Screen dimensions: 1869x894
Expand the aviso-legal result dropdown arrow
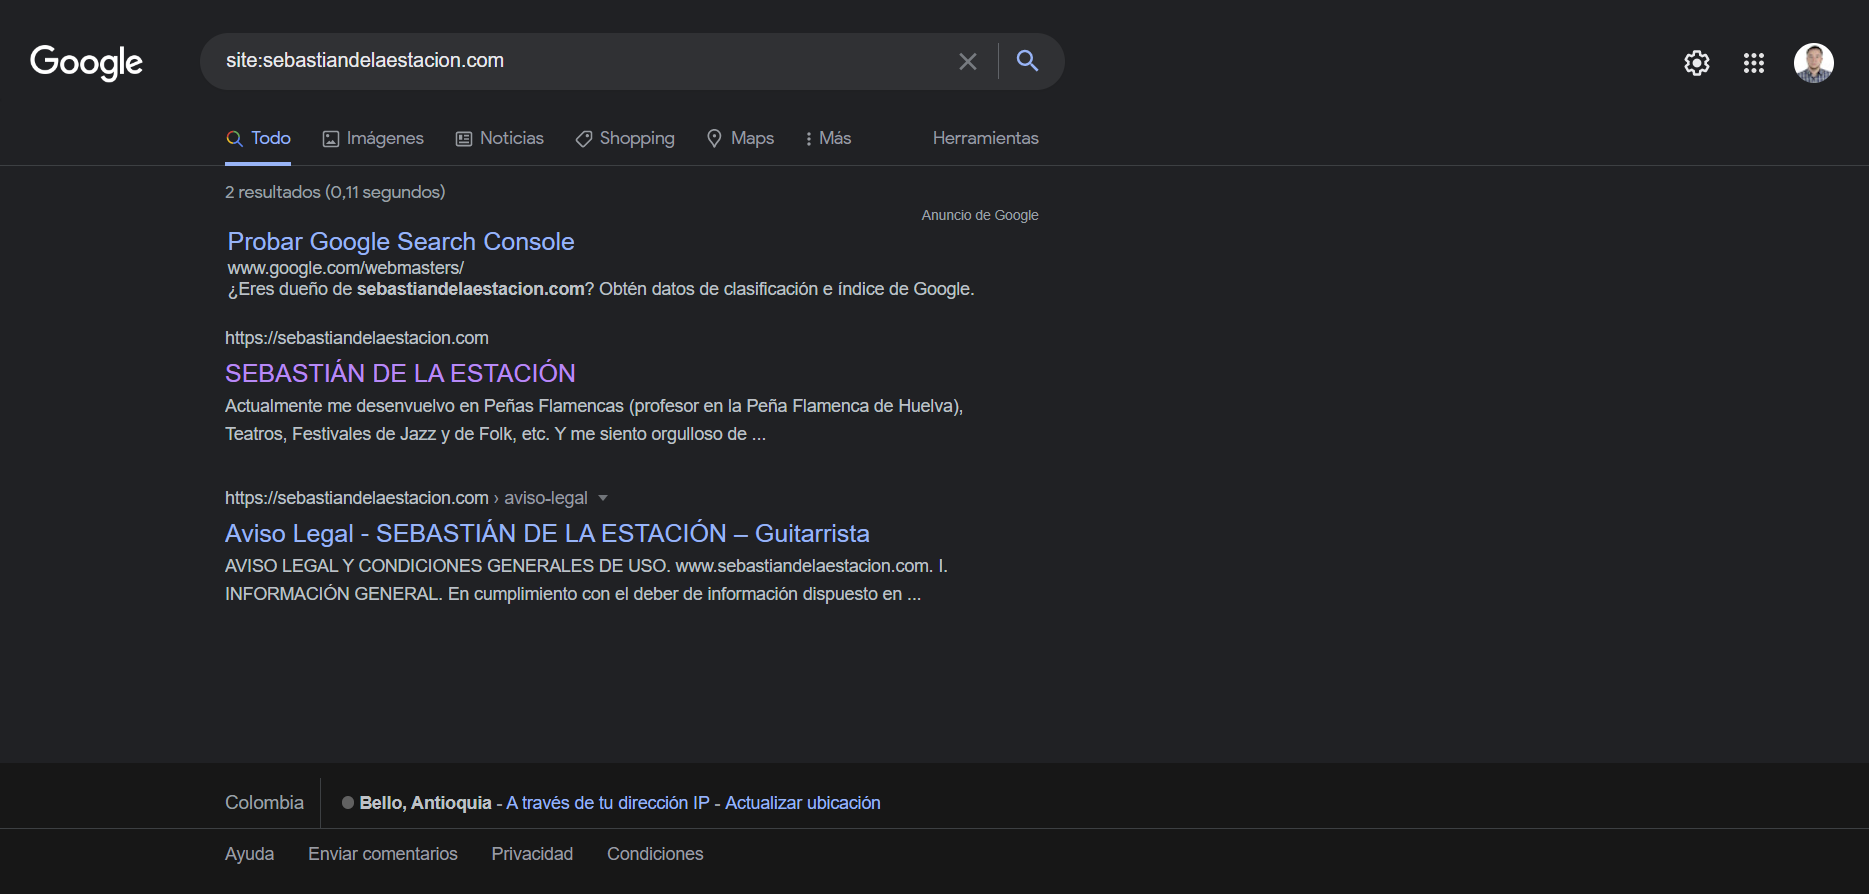[x=603, y=498]
